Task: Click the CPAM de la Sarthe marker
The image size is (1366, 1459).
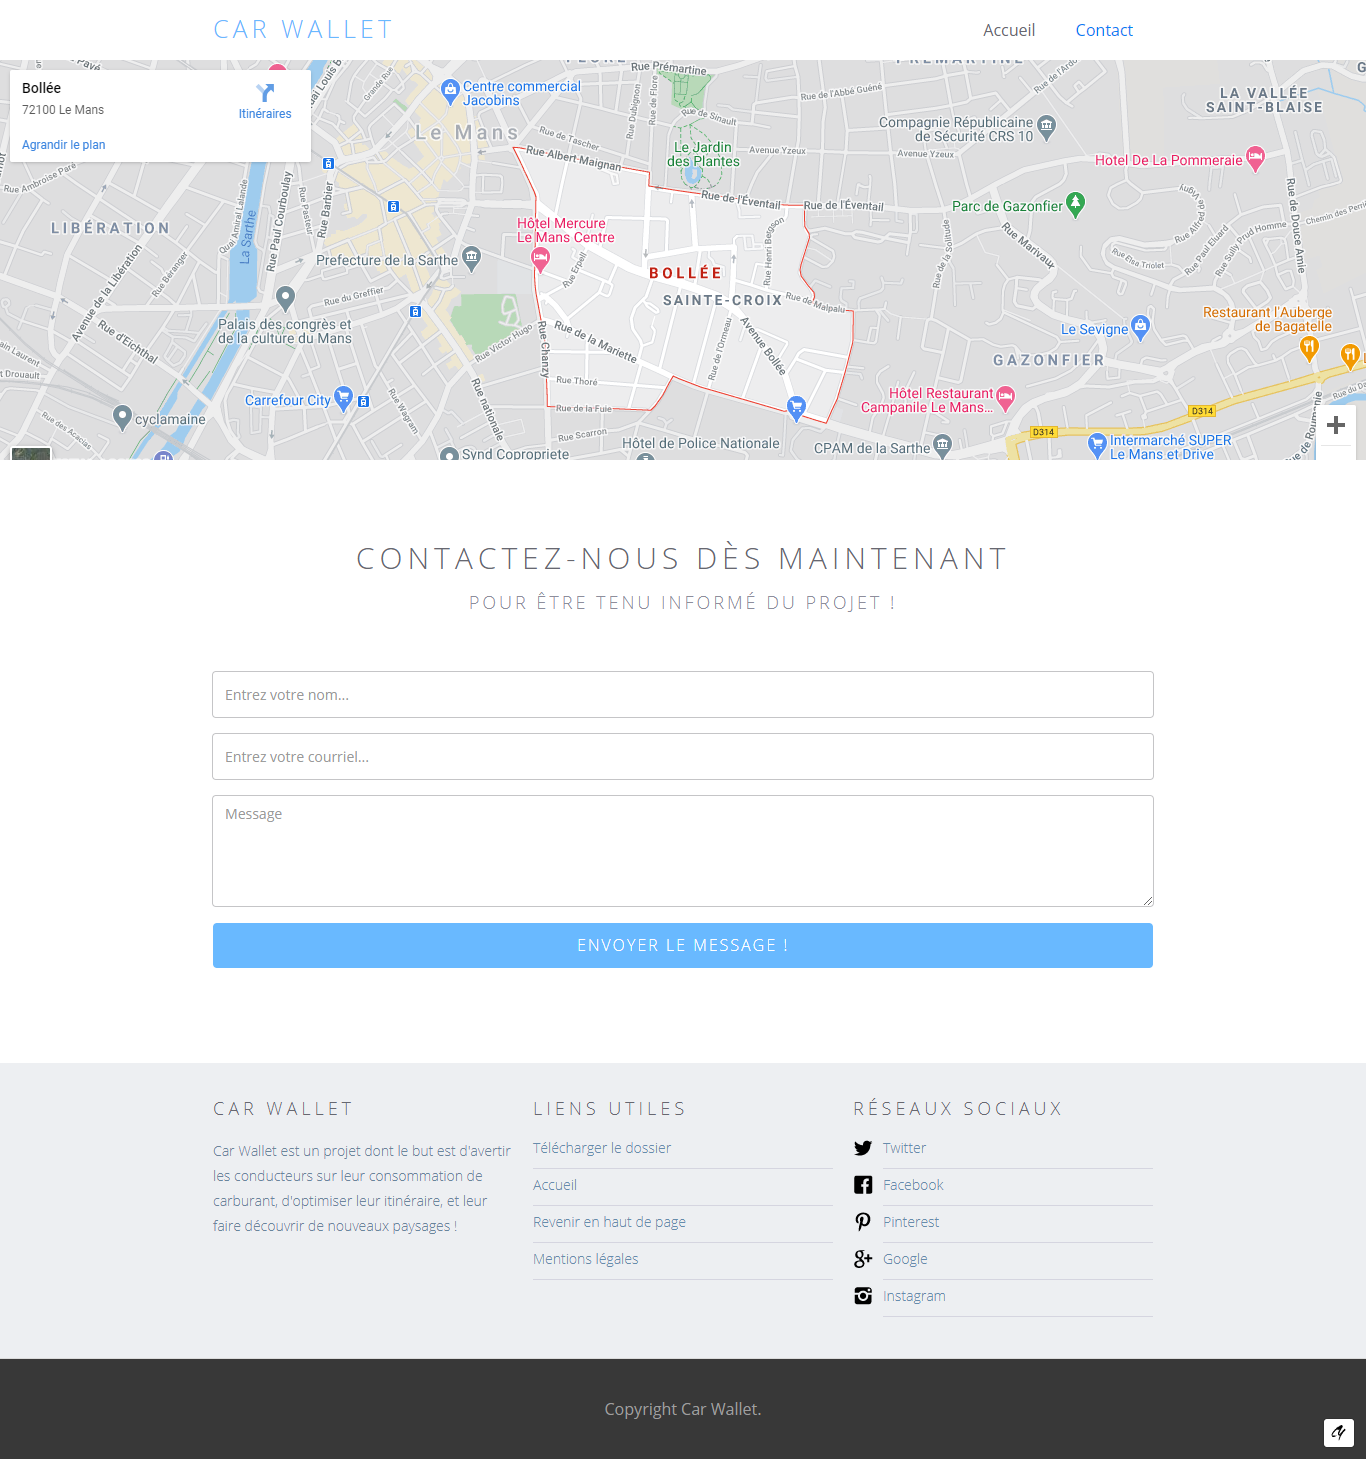Action: coord(942,444)
